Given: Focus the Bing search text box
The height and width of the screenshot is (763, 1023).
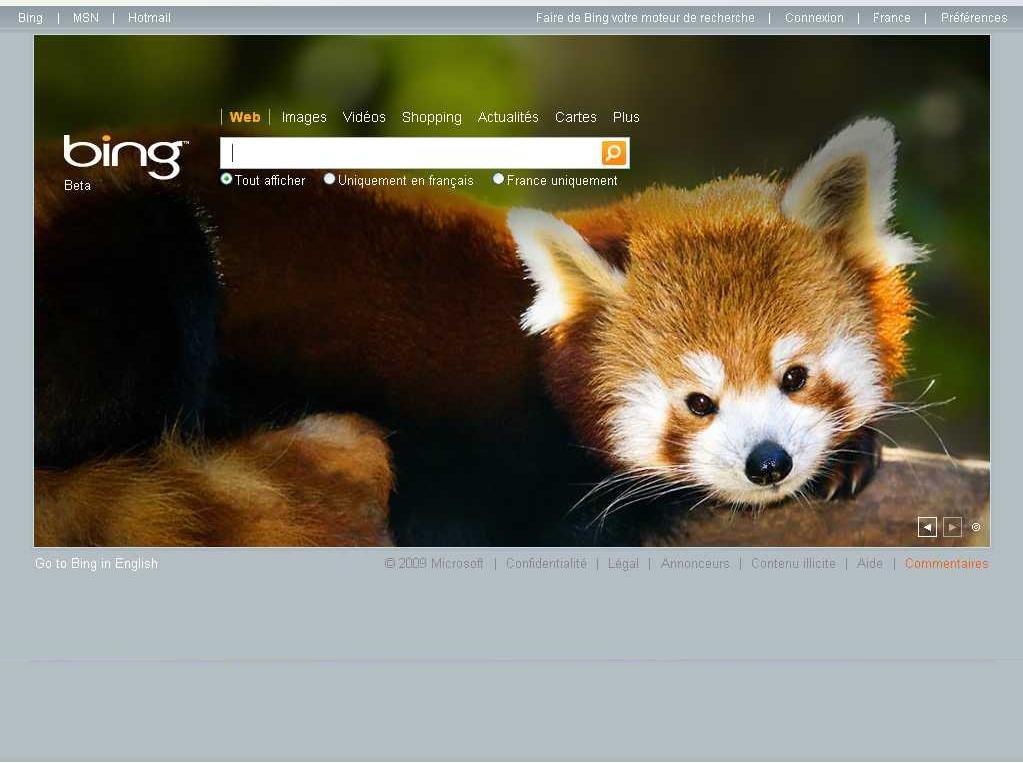Looking at the screenshot, I should [x=410, y=153].
